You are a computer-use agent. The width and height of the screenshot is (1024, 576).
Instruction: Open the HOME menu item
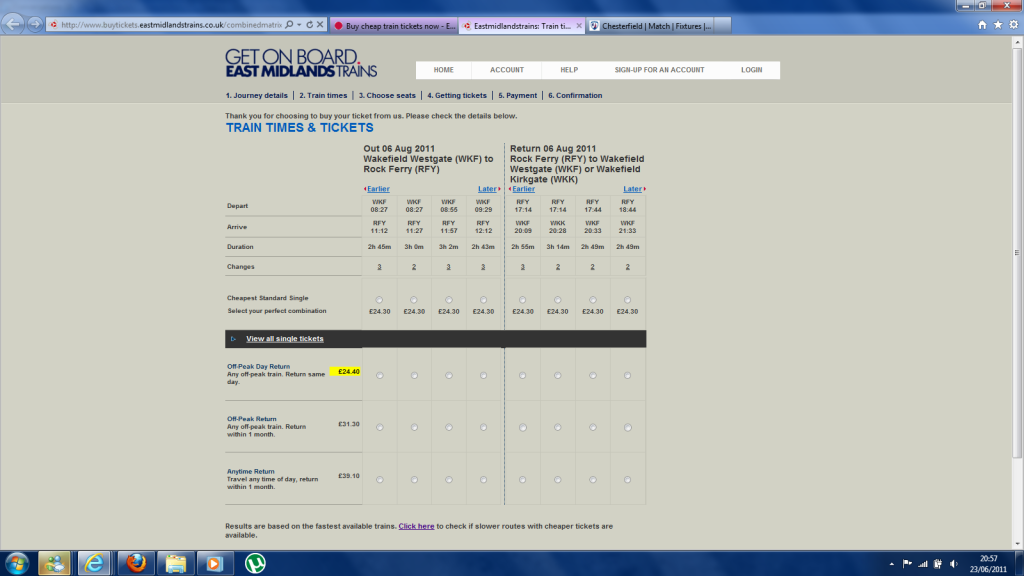coord(443,70)
